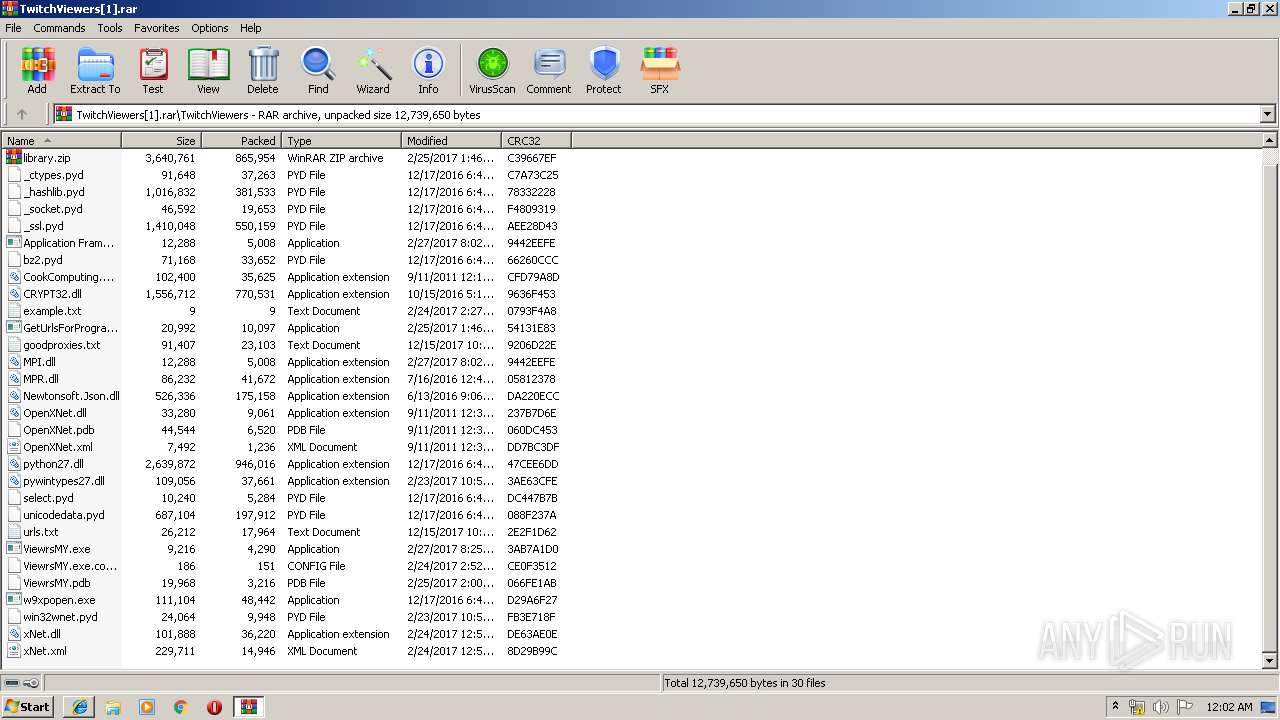Select win32wnet.pyd file row
The height and width of the screenshot is (720, 1280).
tap(283, 617)
